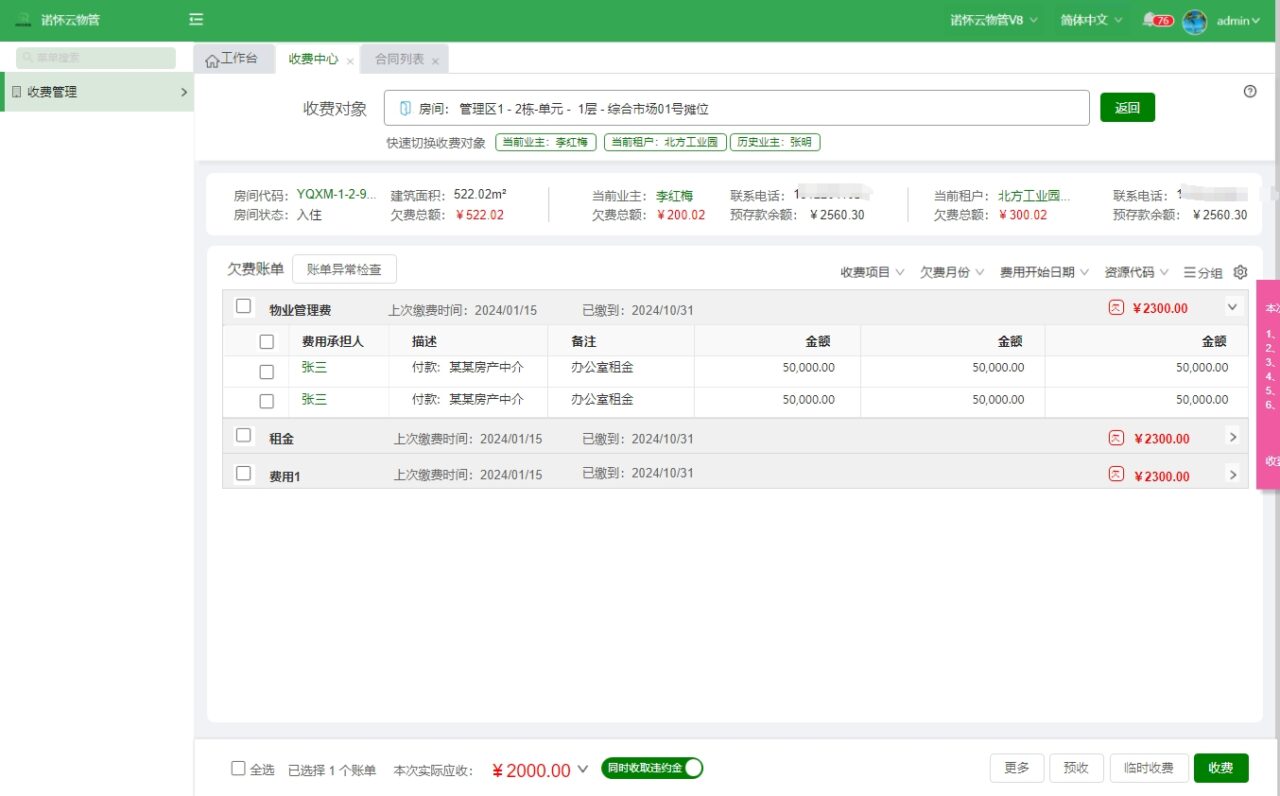The height and width of the screenshot is (796, 1280).
Task: Switch to 当前业主：李红梅 quick tag
Action: pyautogui.click(x=546, y=143)
